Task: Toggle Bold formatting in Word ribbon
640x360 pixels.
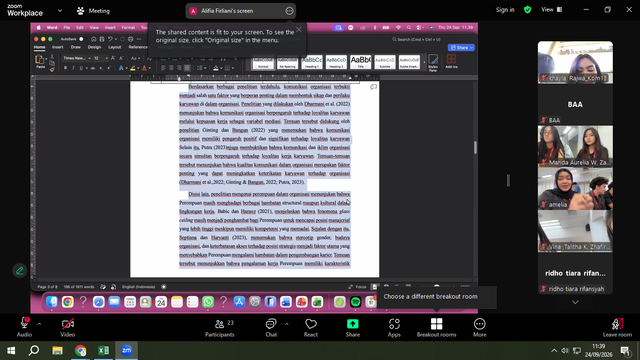Action: pos(65,68)
